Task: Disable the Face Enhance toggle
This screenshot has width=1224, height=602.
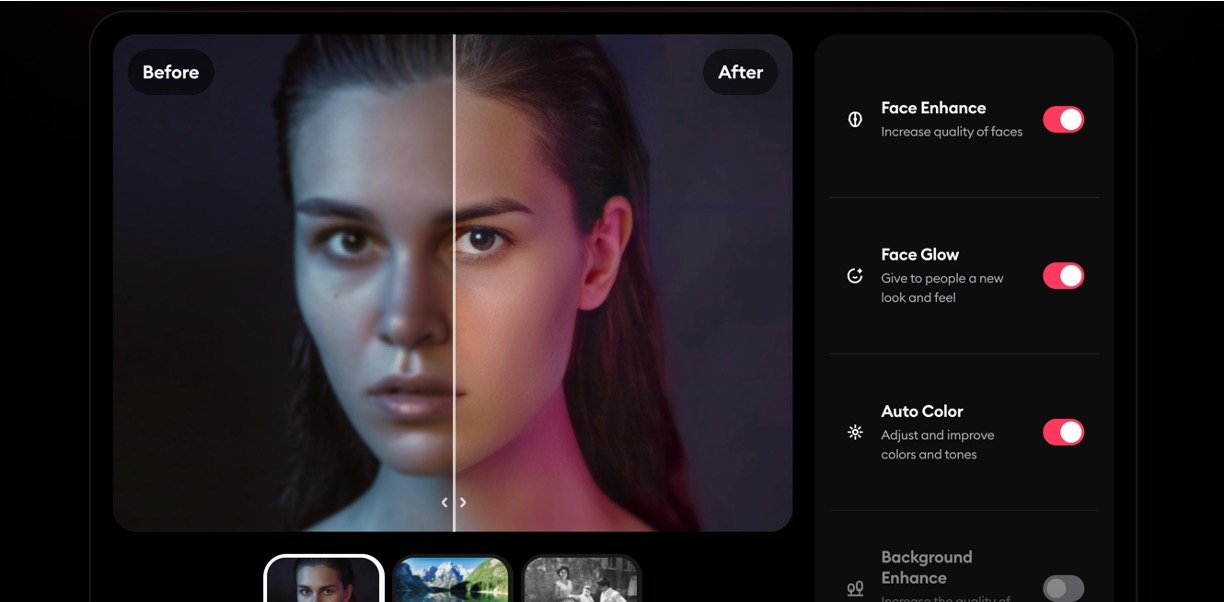Action: point(1063,120)
